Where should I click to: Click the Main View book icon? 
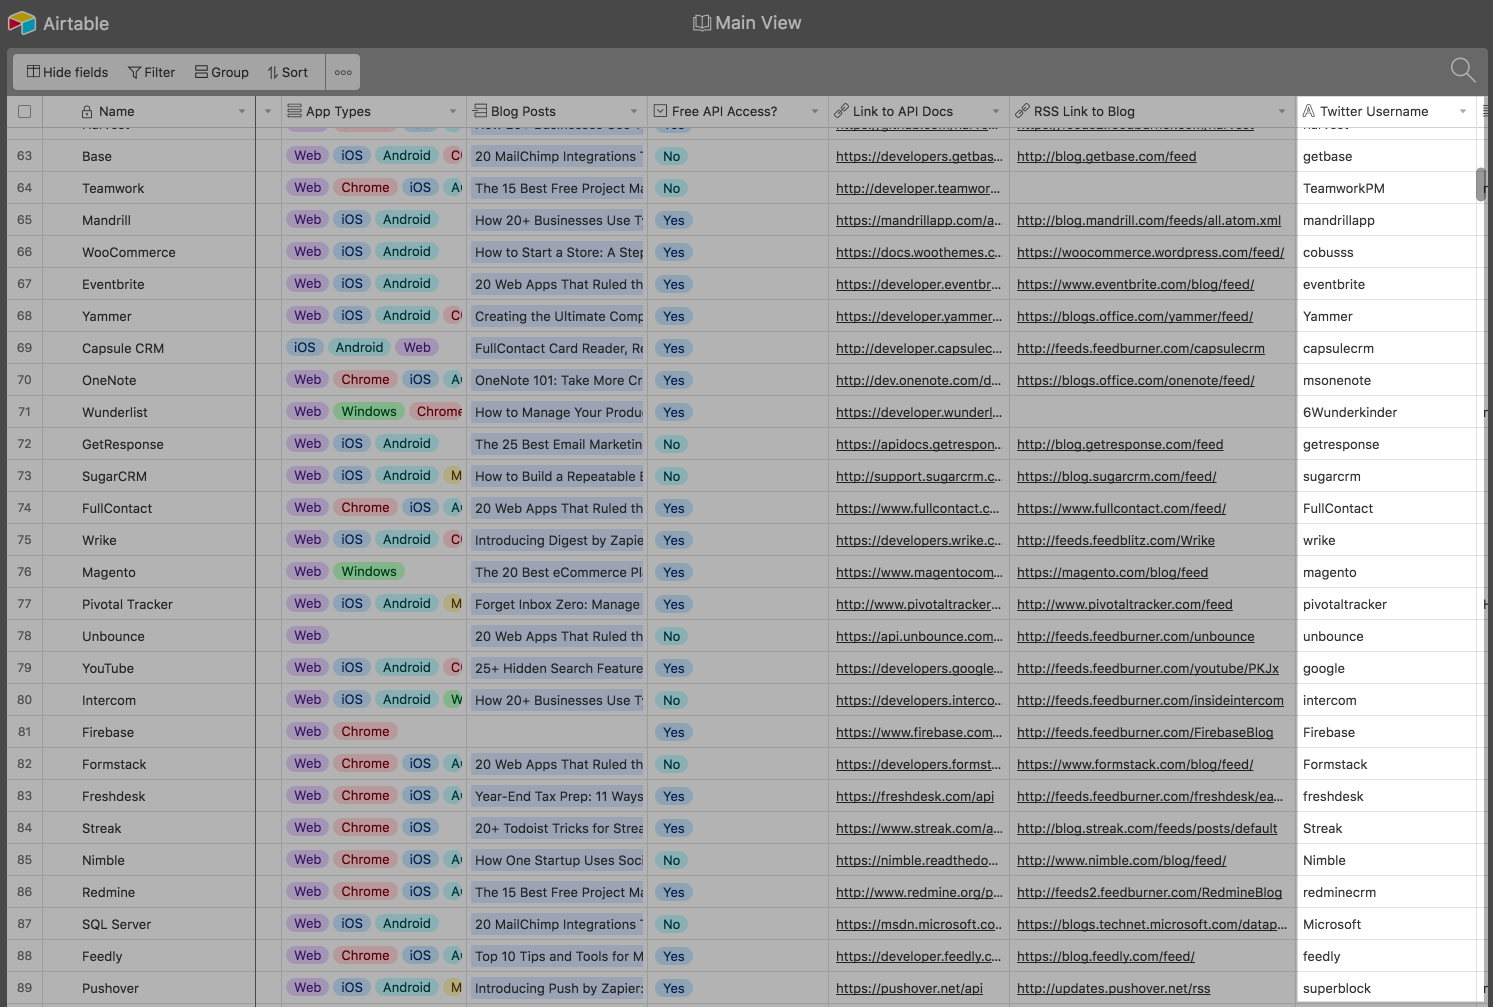[x=702, y=23]
